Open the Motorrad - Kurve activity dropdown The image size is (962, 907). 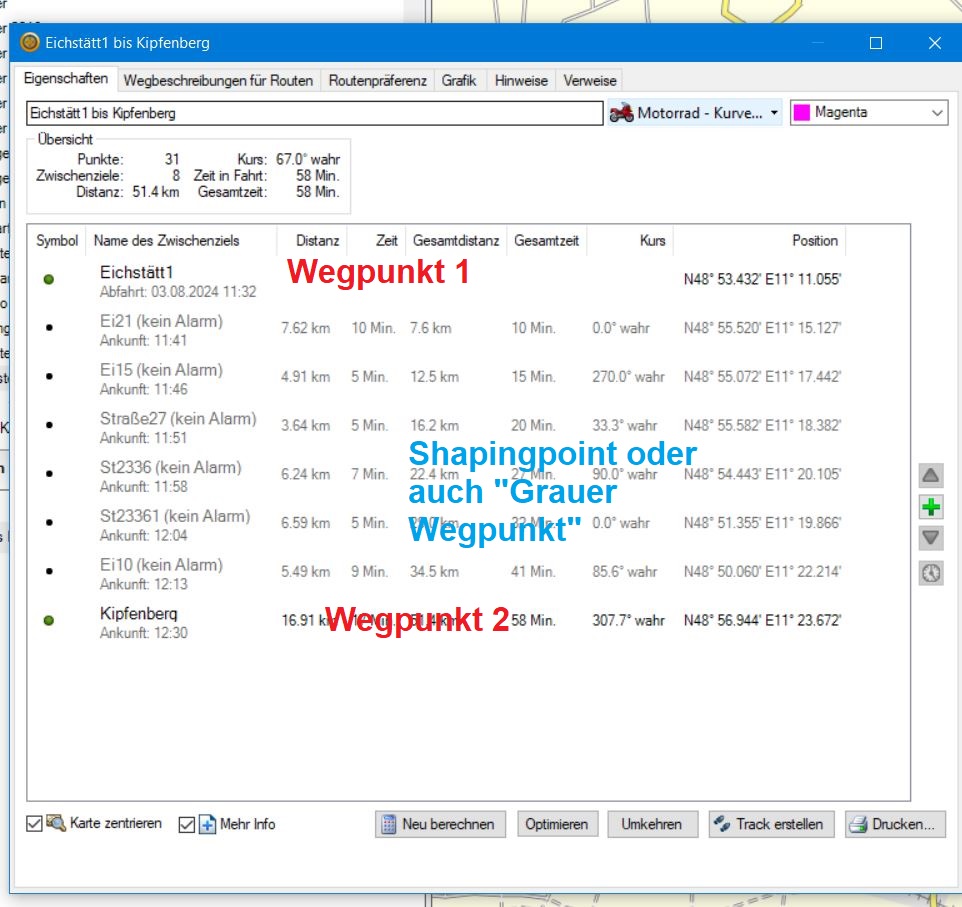point(695,113)
